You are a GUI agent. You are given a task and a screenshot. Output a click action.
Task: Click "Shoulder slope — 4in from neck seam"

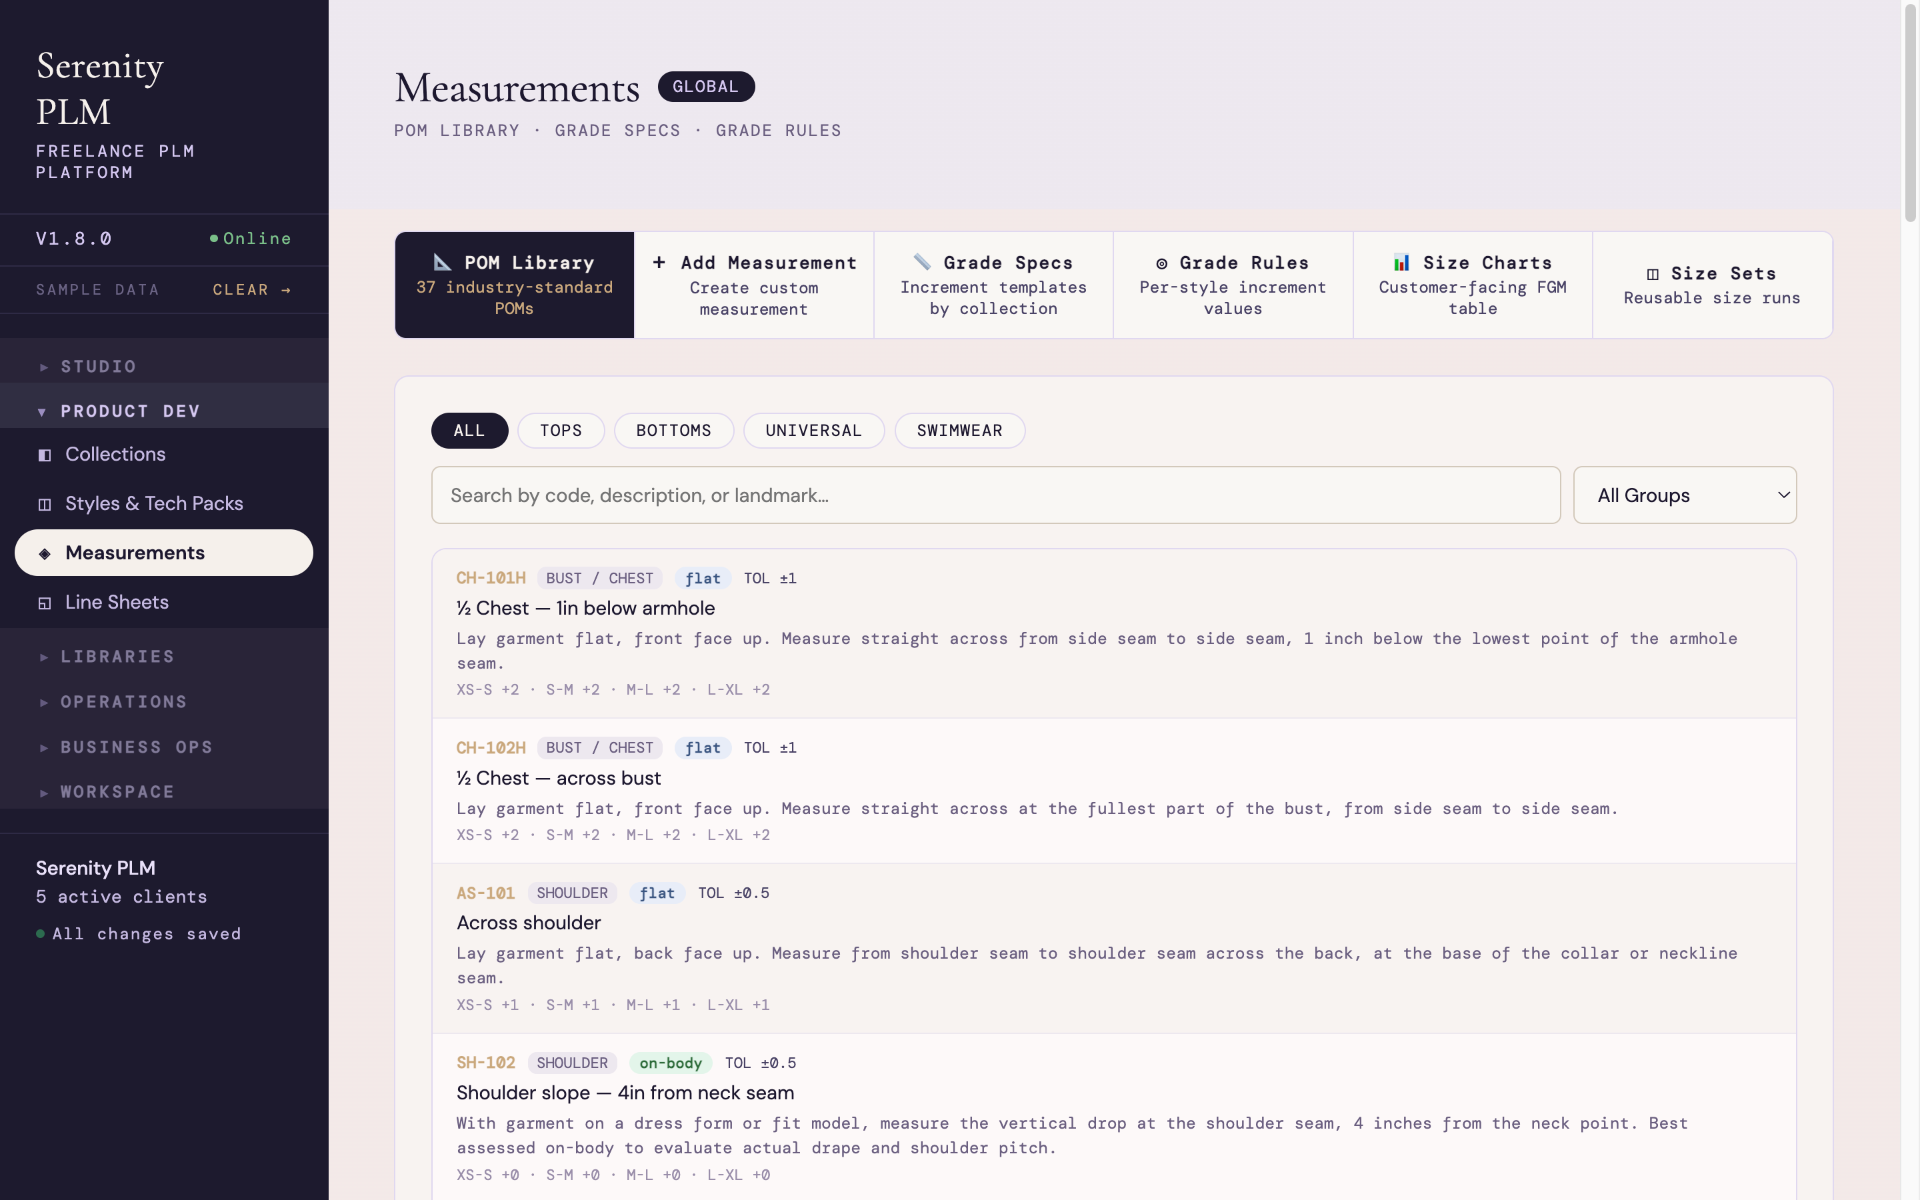[x=625, y=1093]
